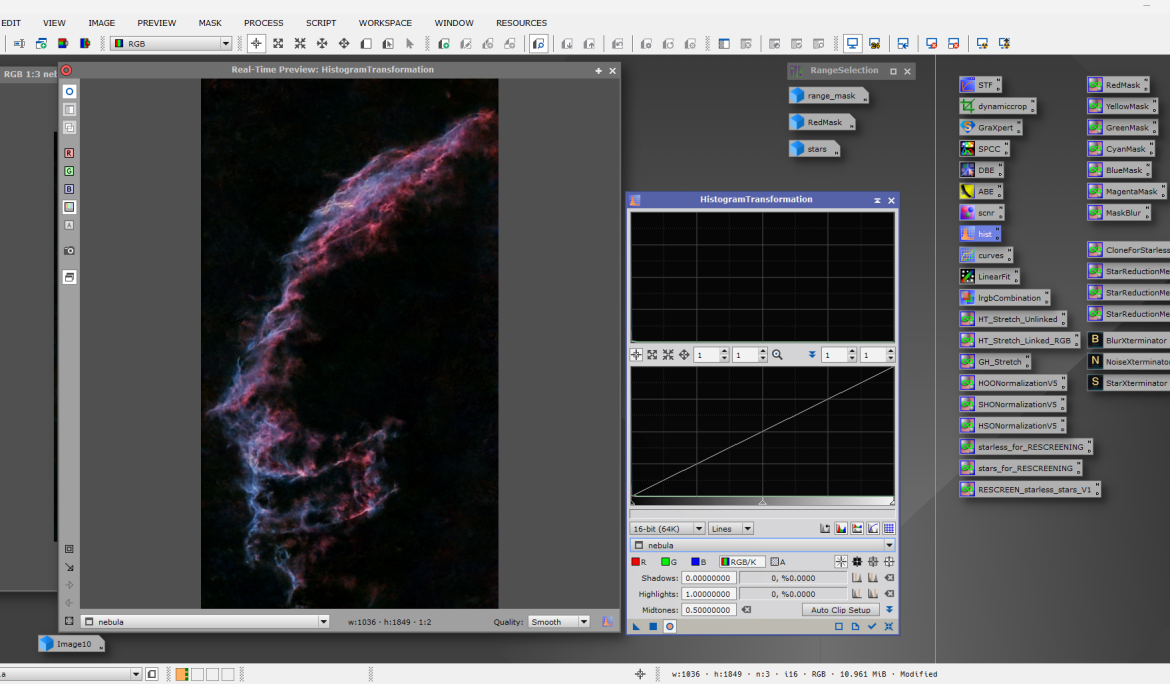1170x684 pixels.
Task: Click the histogram zoom magnifier icon
Action: point(777,355)
